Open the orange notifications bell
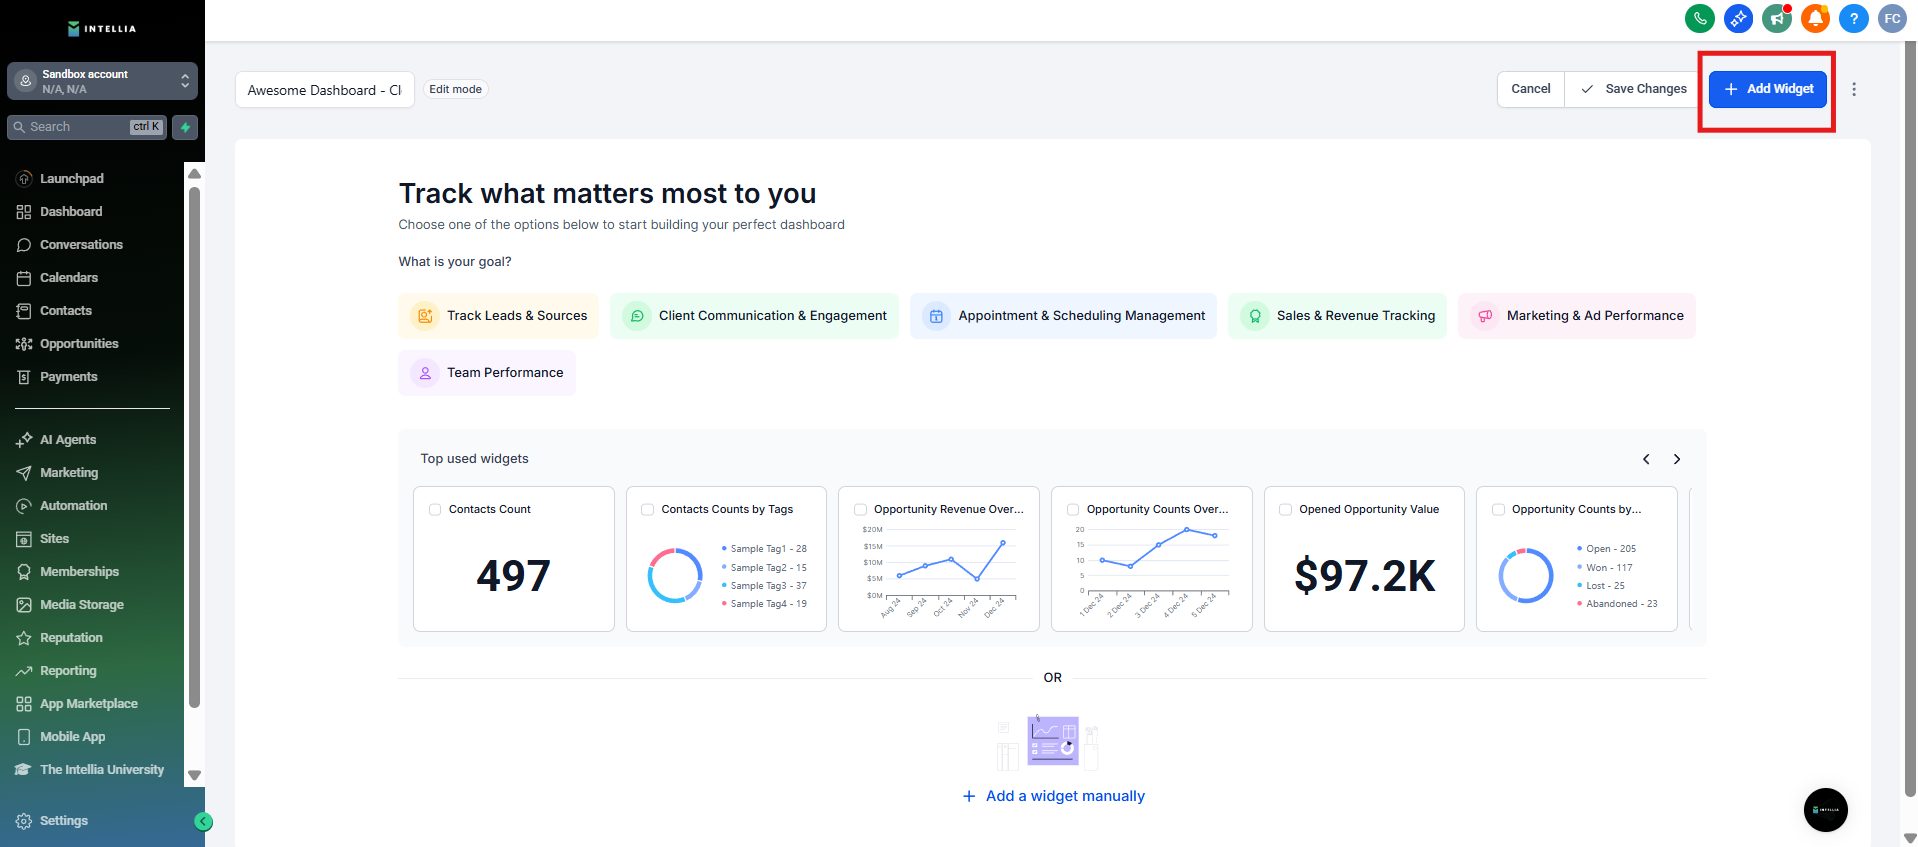 click(x=1815, y=18)
